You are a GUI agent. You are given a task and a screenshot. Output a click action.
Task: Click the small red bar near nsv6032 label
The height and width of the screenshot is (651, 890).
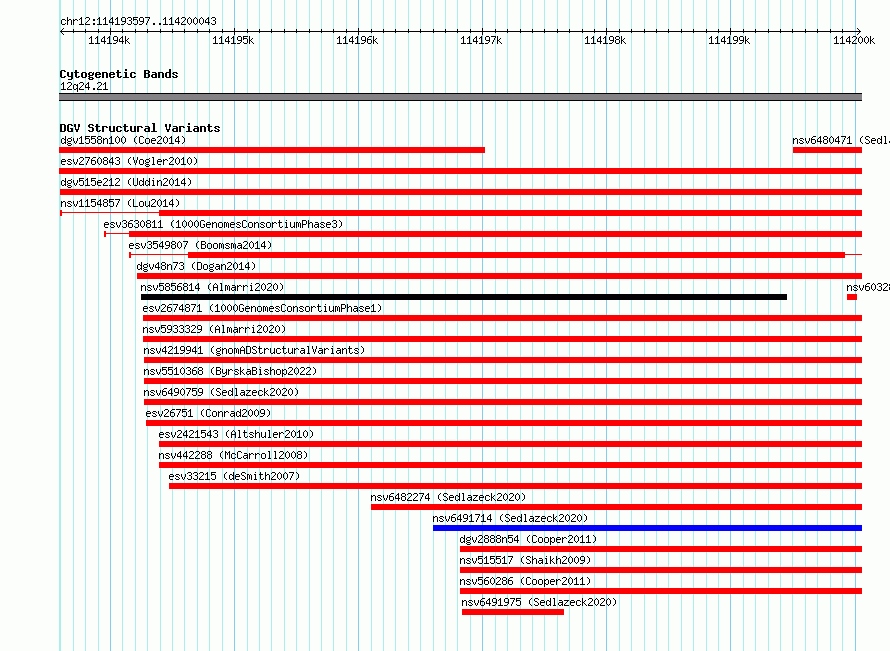pos(852,297)
